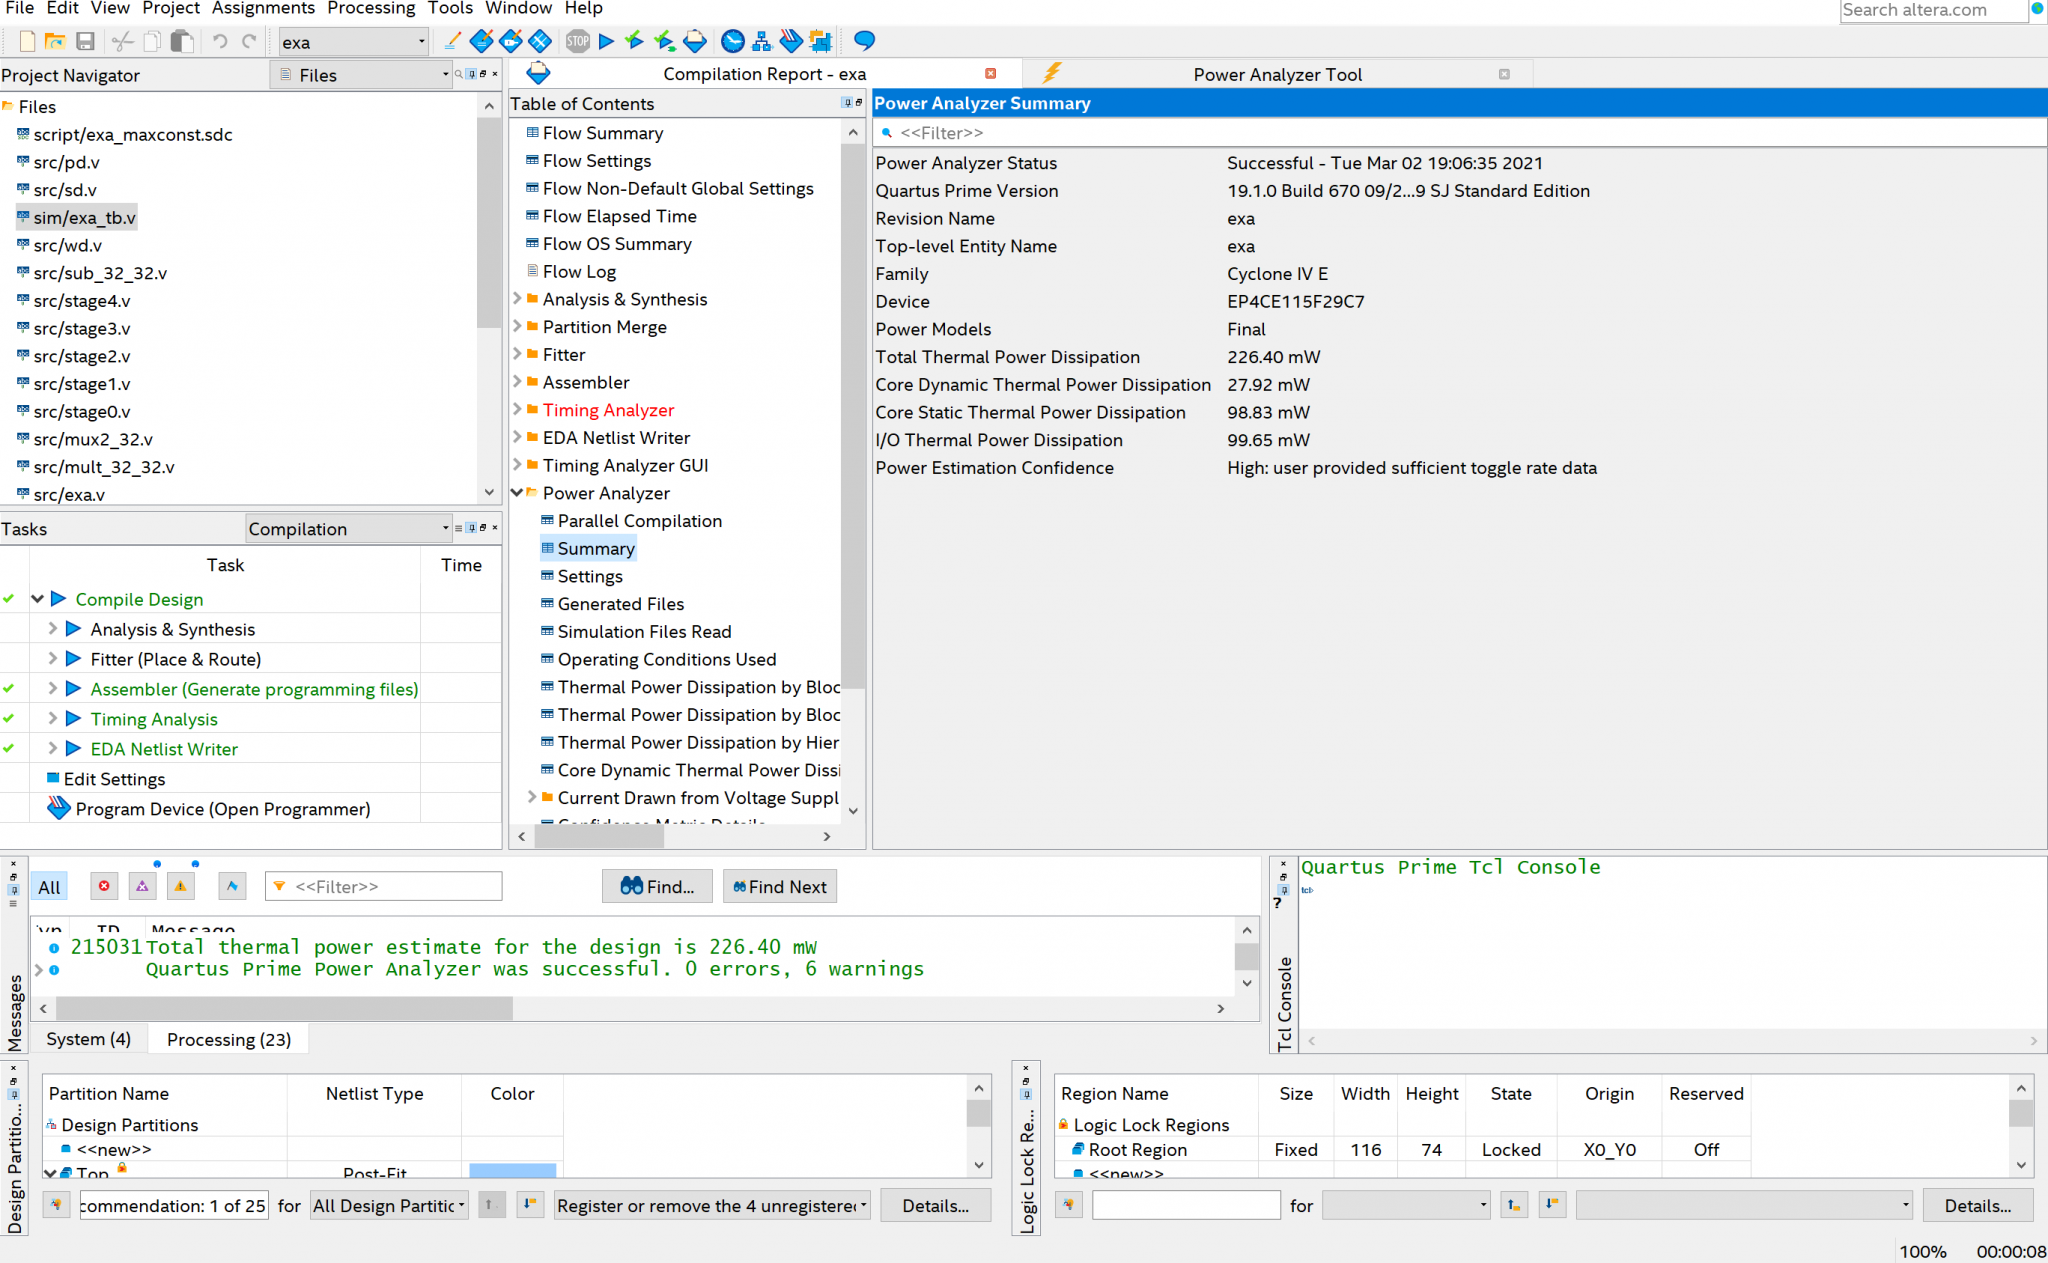Click the Start Compilation play icon
2048x1263 pixels.
(606, 41)
